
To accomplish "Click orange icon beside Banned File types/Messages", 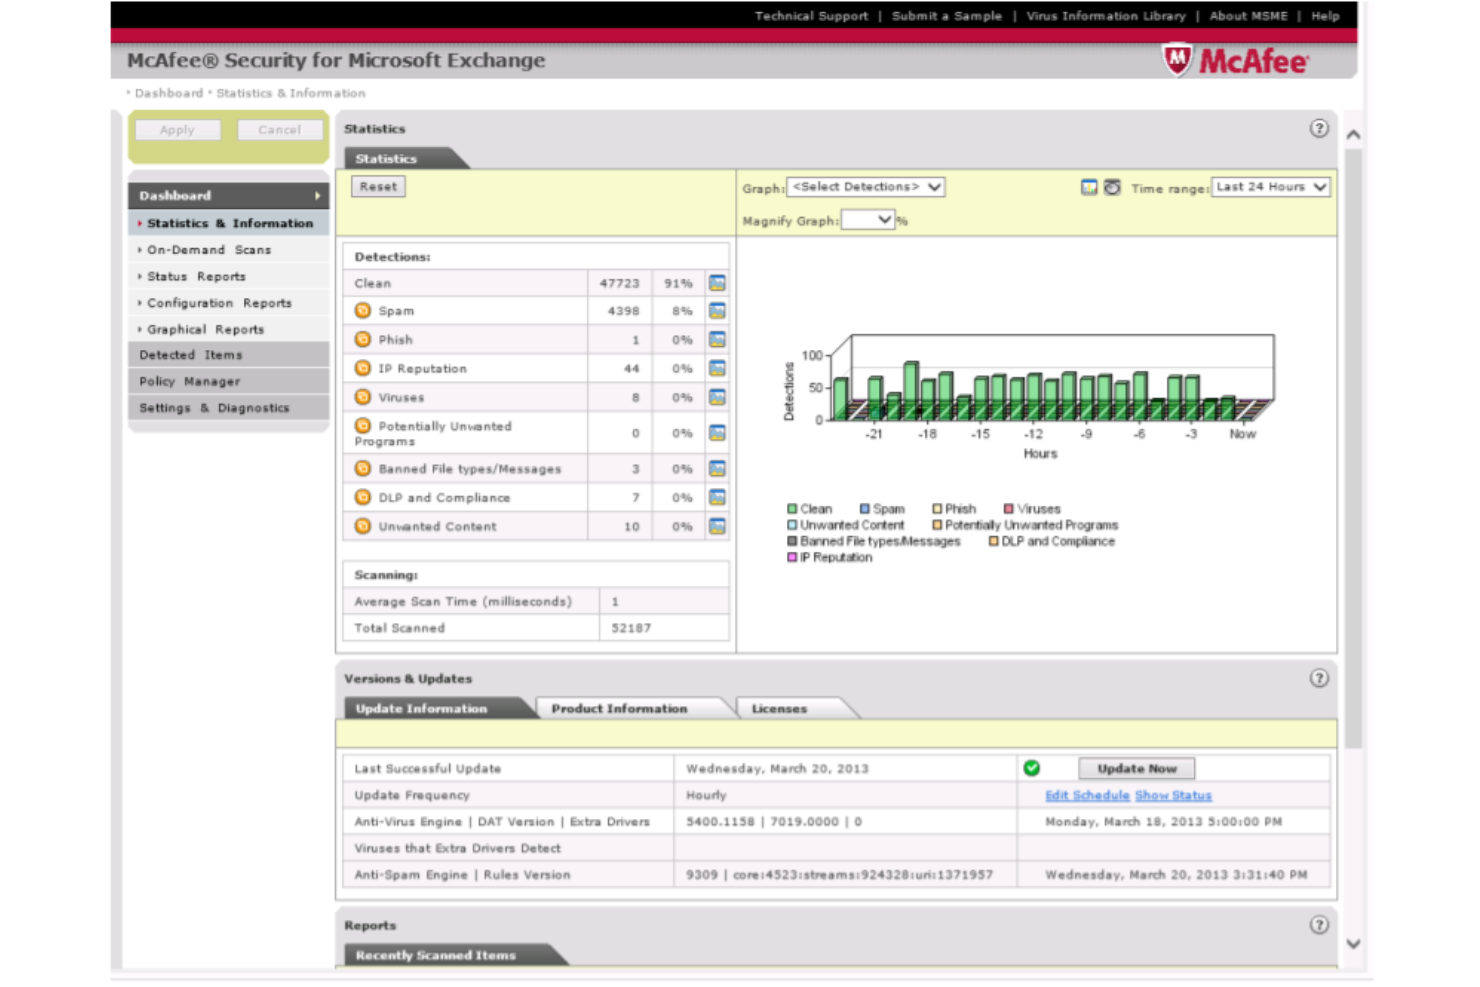I will 363,468.
